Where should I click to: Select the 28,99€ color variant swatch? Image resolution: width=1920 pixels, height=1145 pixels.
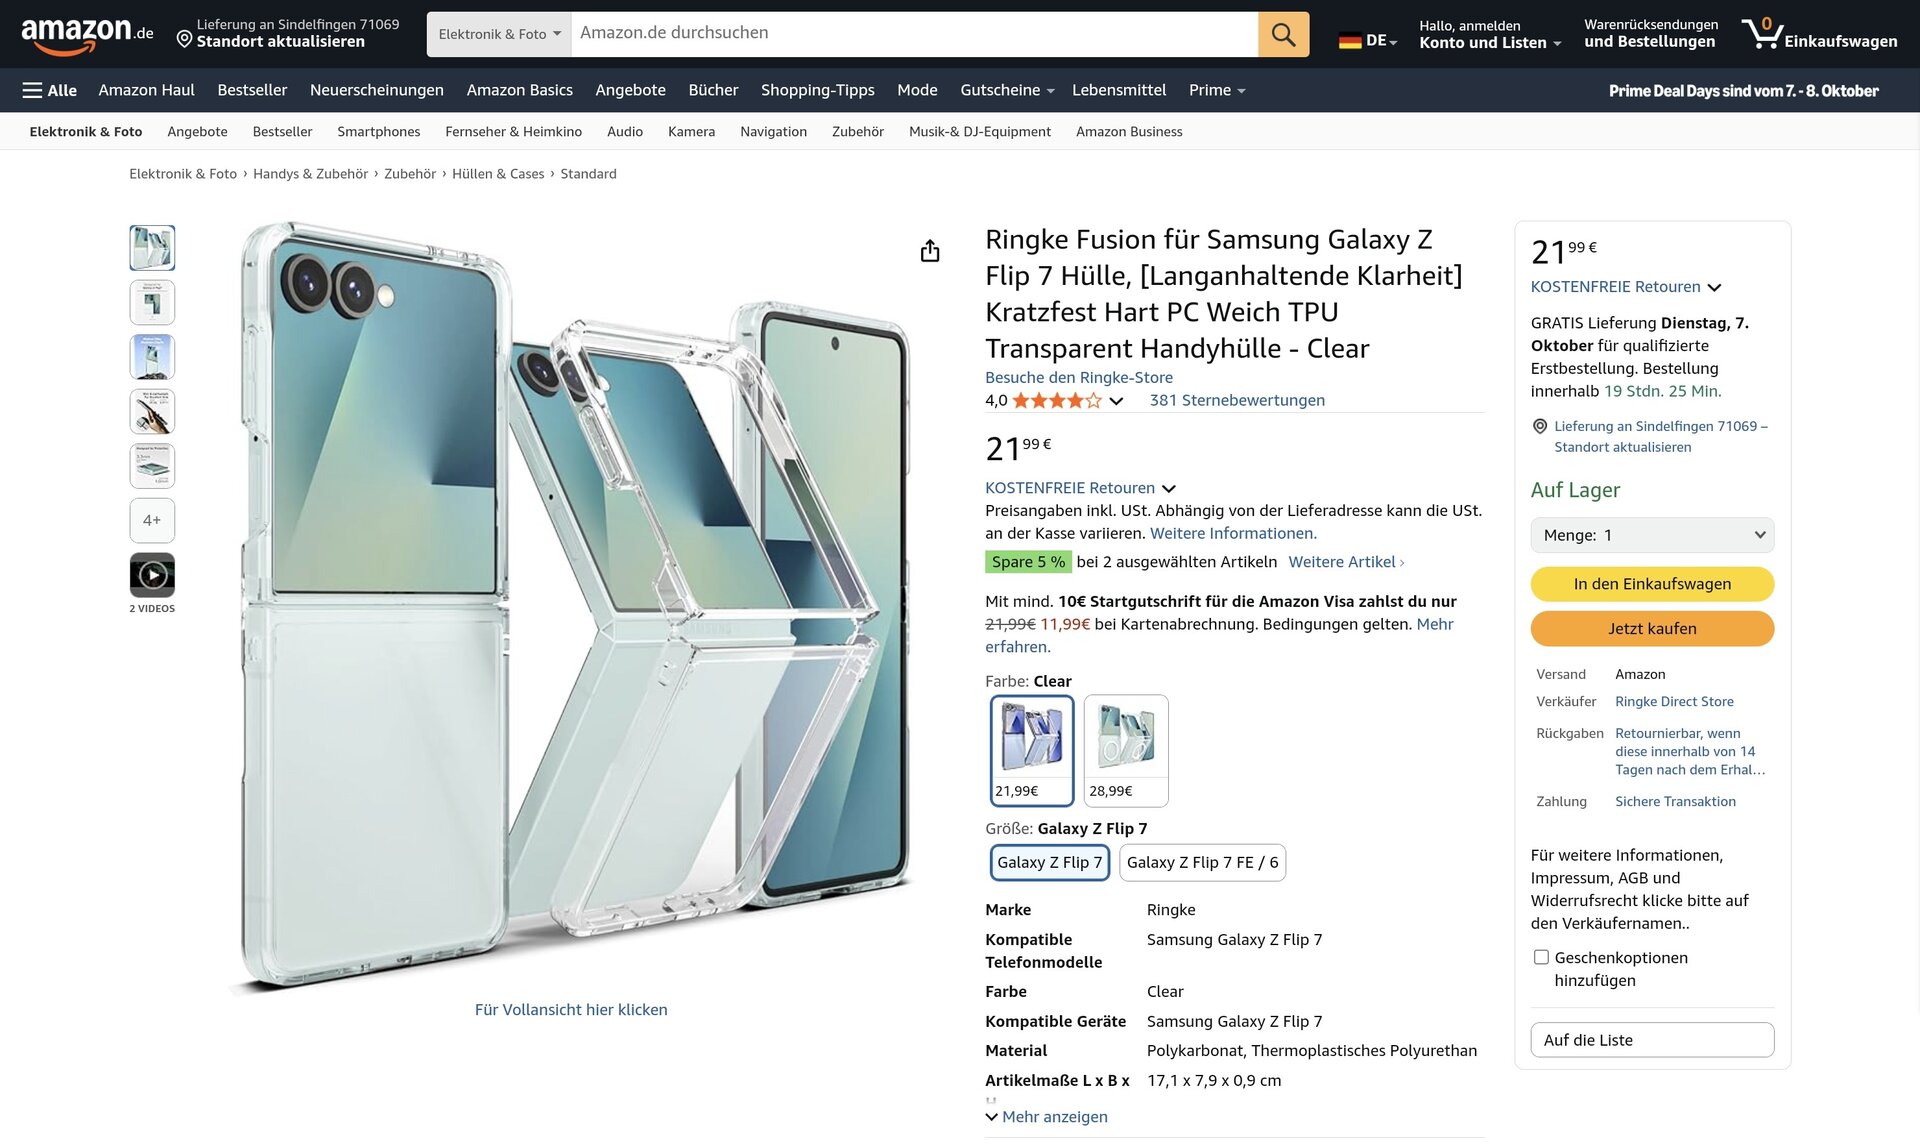(x=1125, y=750)
